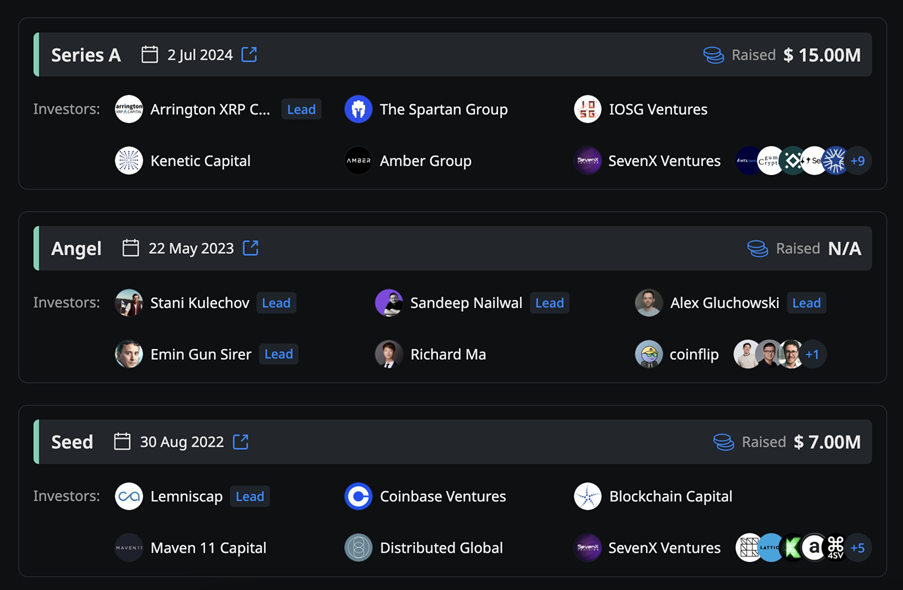Open the "Lemniscap" investor name

point(187,497)
